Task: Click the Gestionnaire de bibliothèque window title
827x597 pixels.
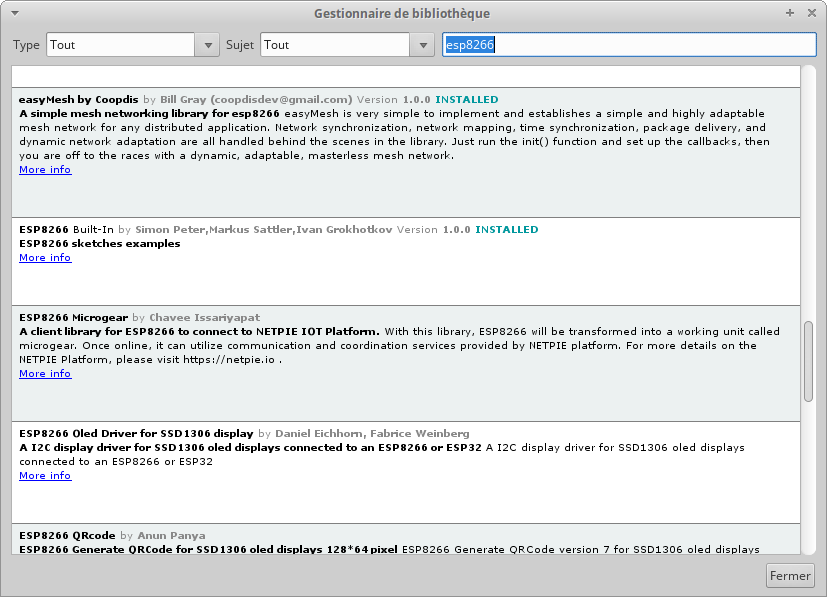Action: click(x=402, y=13)
